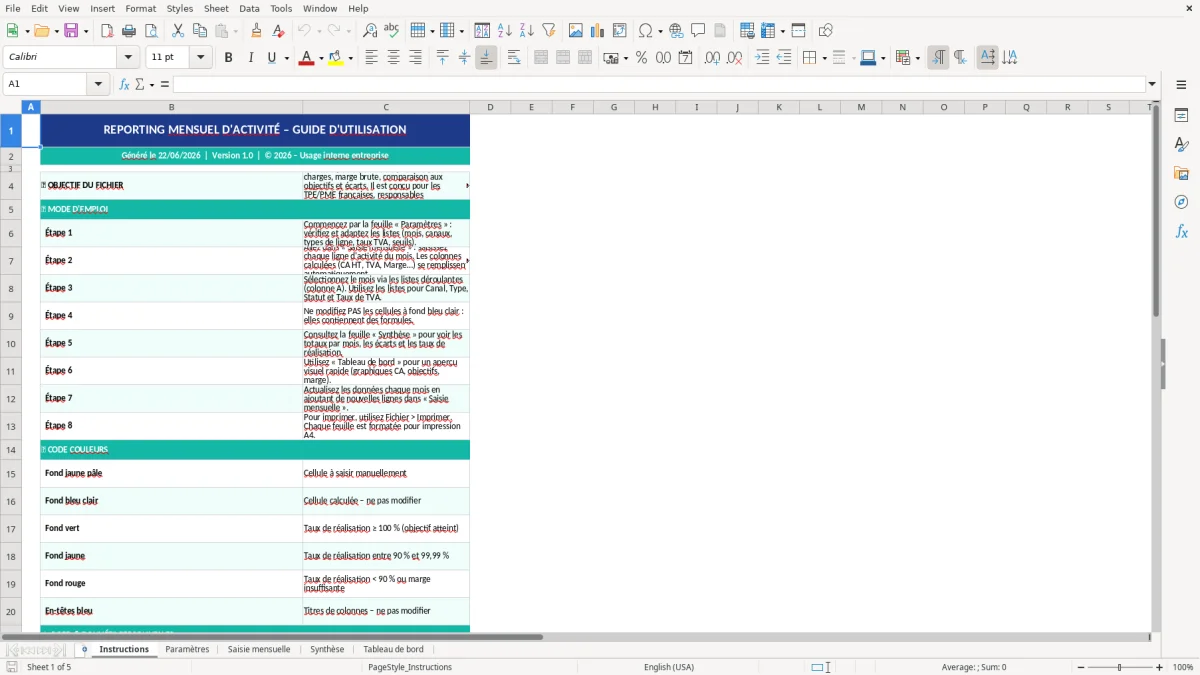The image size is (1200, 675).
Task: Click the formula input line
Action: pyautogui.click(x=658, y=84)
